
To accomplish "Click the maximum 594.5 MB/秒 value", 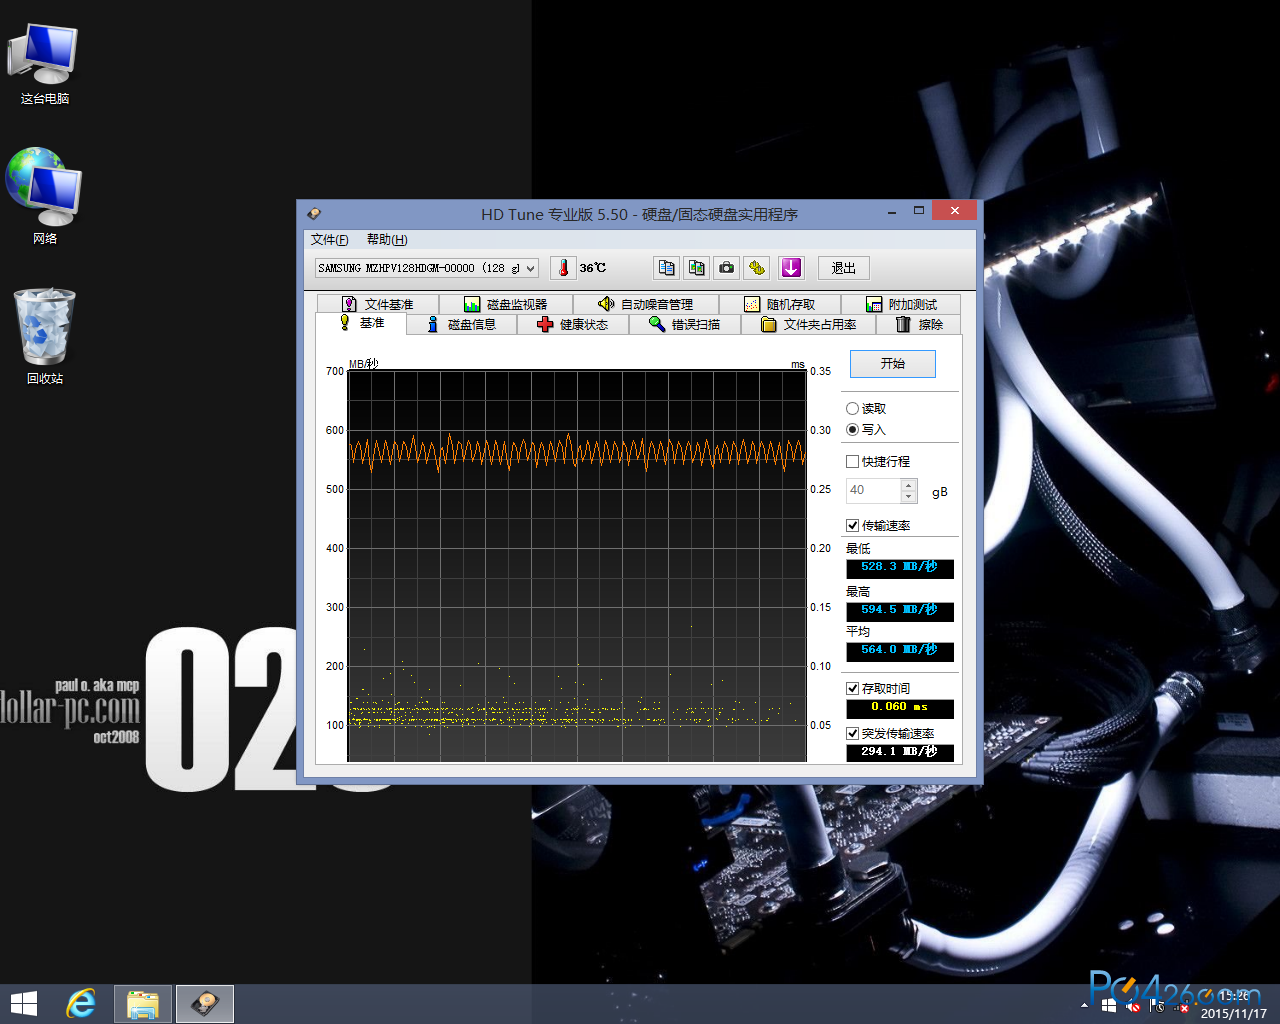I will click(x=900, y=611).
